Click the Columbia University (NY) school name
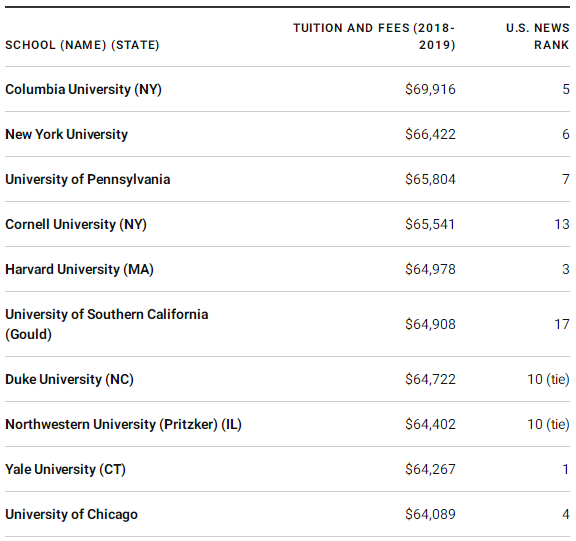This screenshot has width=576, height=541. point(83,89)
